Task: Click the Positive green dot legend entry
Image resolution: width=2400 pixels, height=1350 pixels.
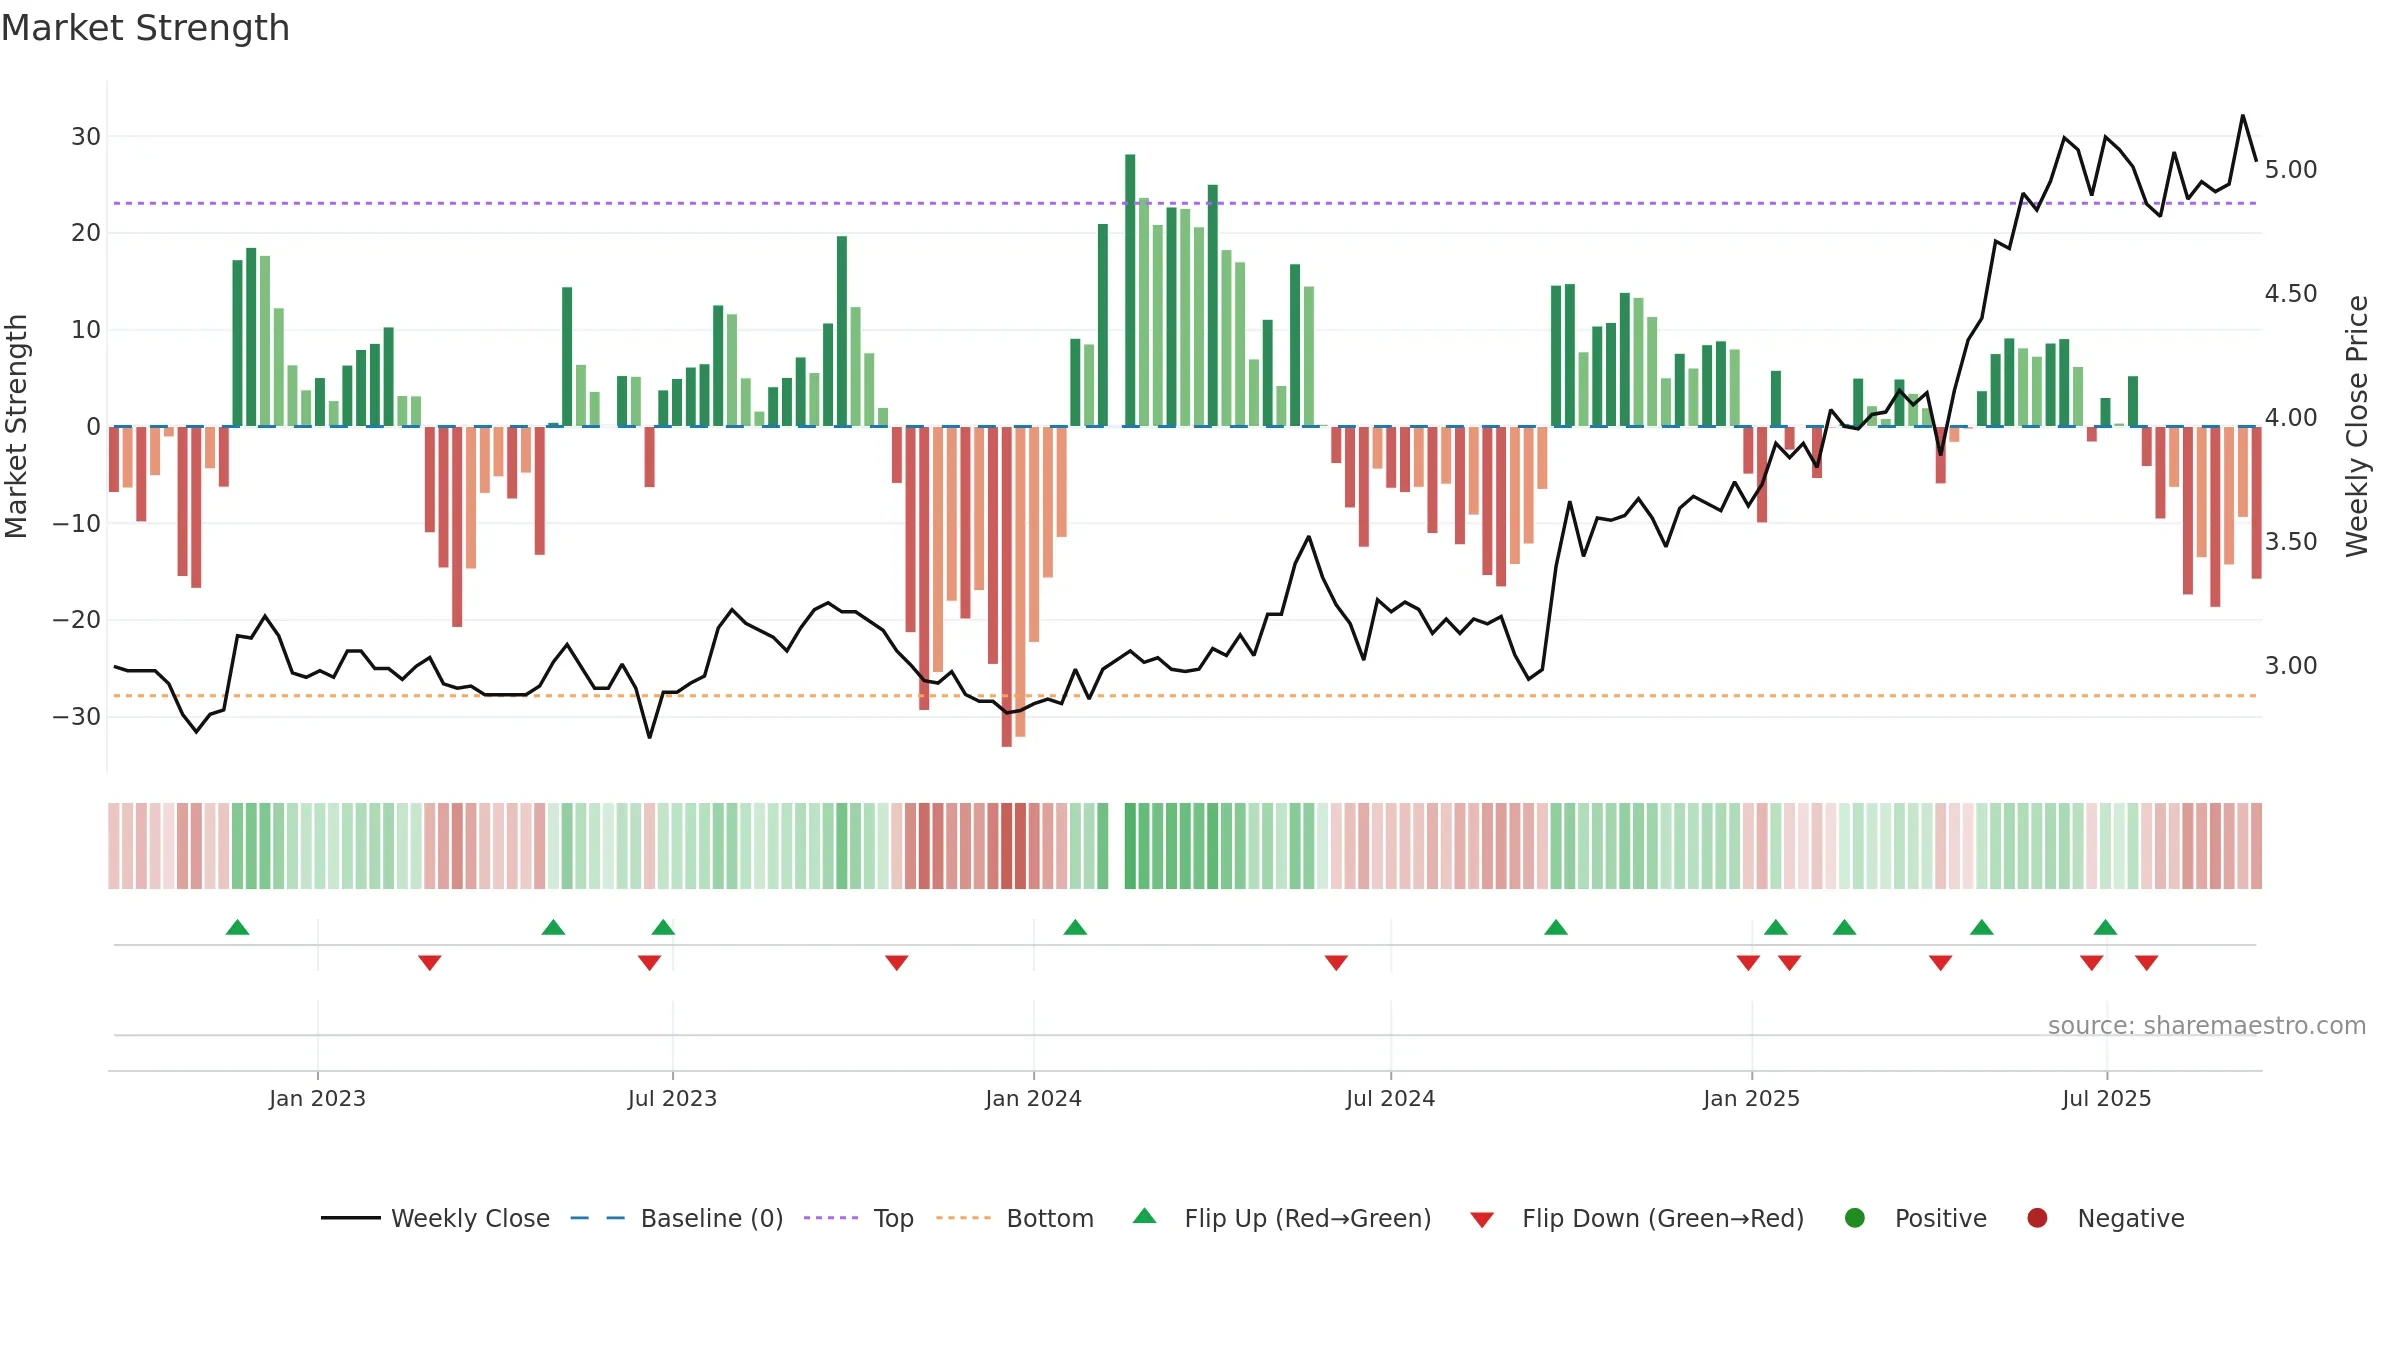Action: tap(1915, 1218)
